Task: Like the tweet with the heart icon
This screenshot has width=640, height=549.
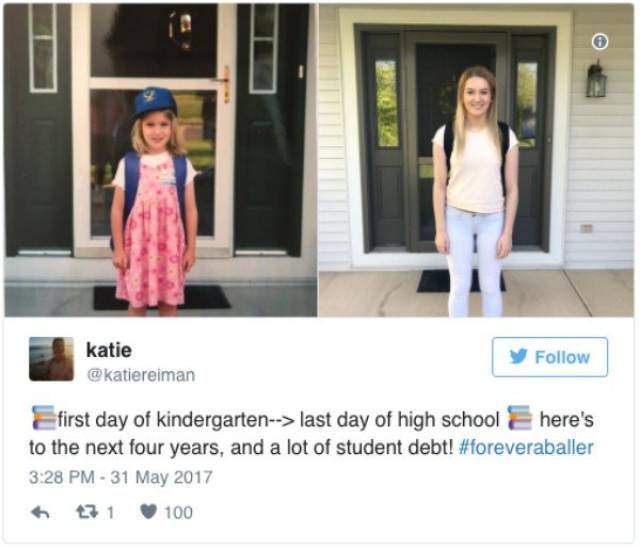Action: pos(148,512)
